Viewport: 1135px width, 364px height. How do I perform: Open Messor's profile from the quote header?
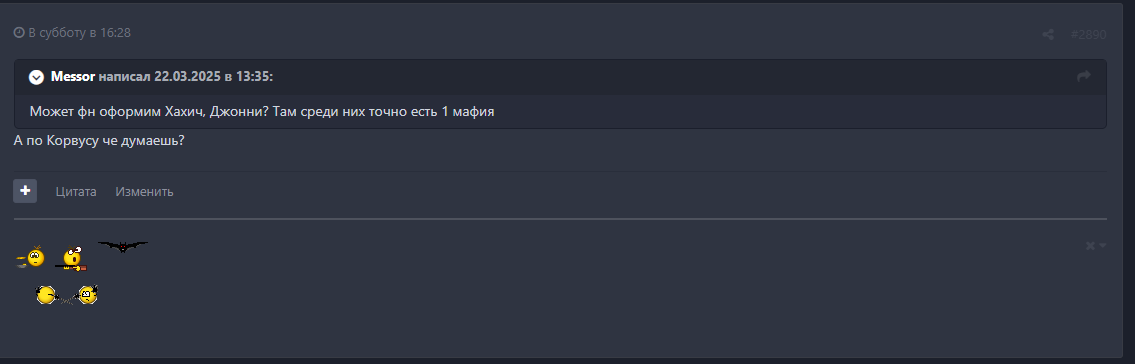pyautogui.click(x=73, y=77)
